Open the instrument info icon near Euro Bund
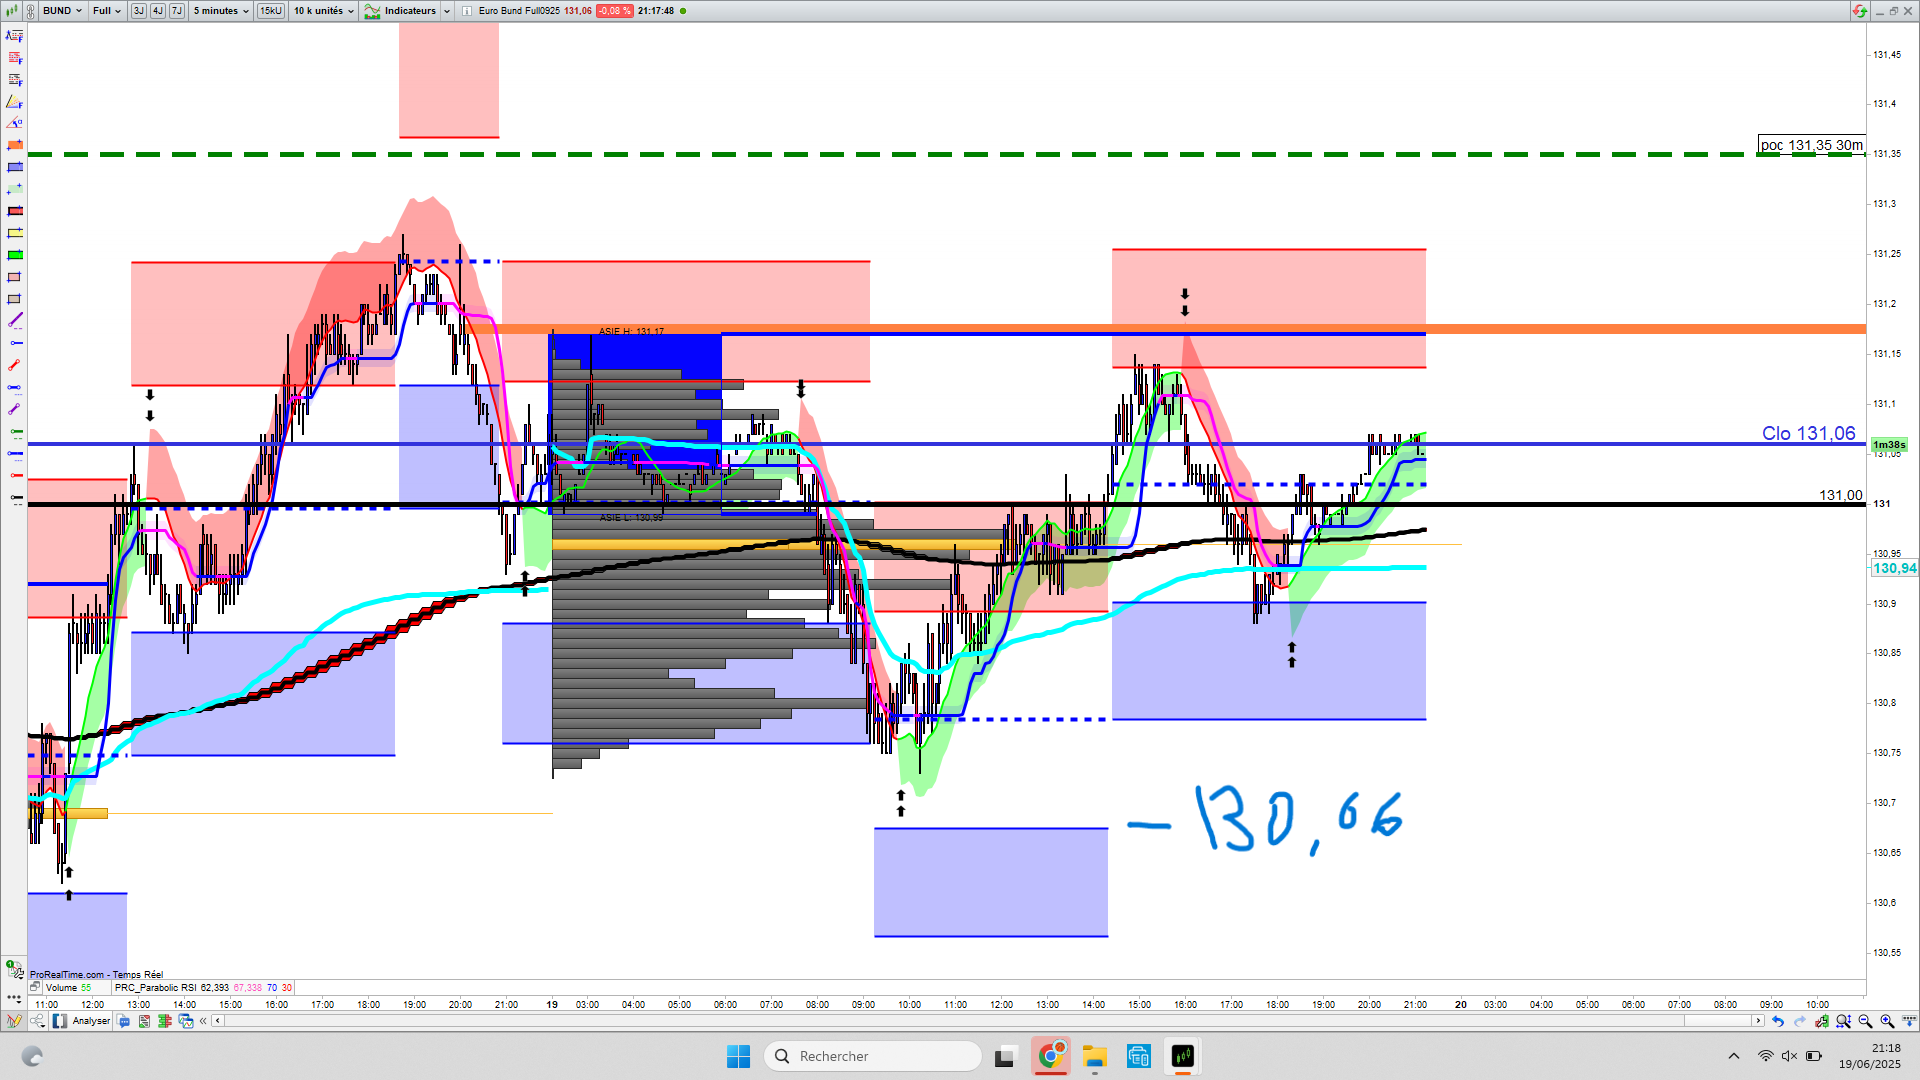 click(x=467, y=11)
